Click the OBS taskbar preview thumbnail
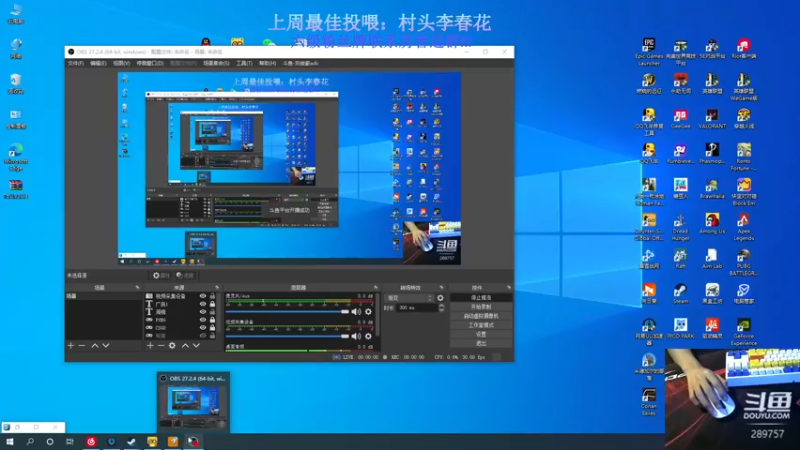Screen dimensions: 800x450 [193, 402]
